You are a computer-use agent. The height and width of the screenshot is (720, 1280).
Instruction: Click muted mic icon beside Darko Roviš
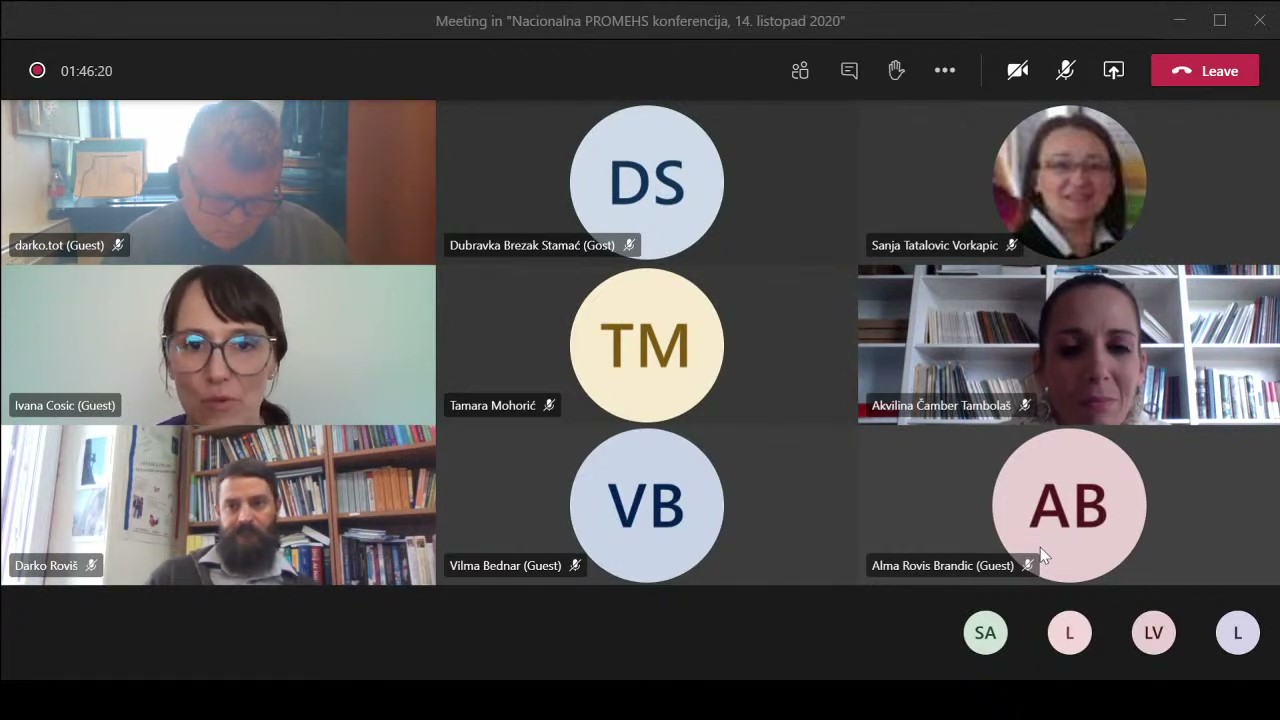coord(91,565)
